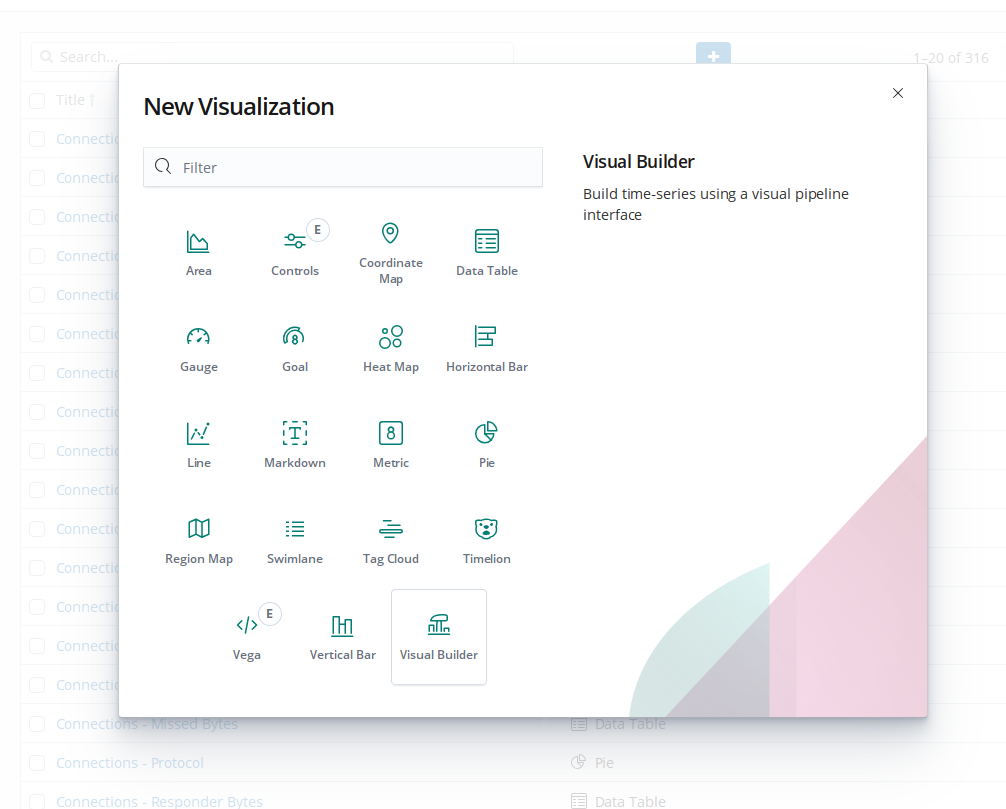1006x809 pixels.
Task: Toggle the select-all checkbox beside Title
Action: [37, 100]
